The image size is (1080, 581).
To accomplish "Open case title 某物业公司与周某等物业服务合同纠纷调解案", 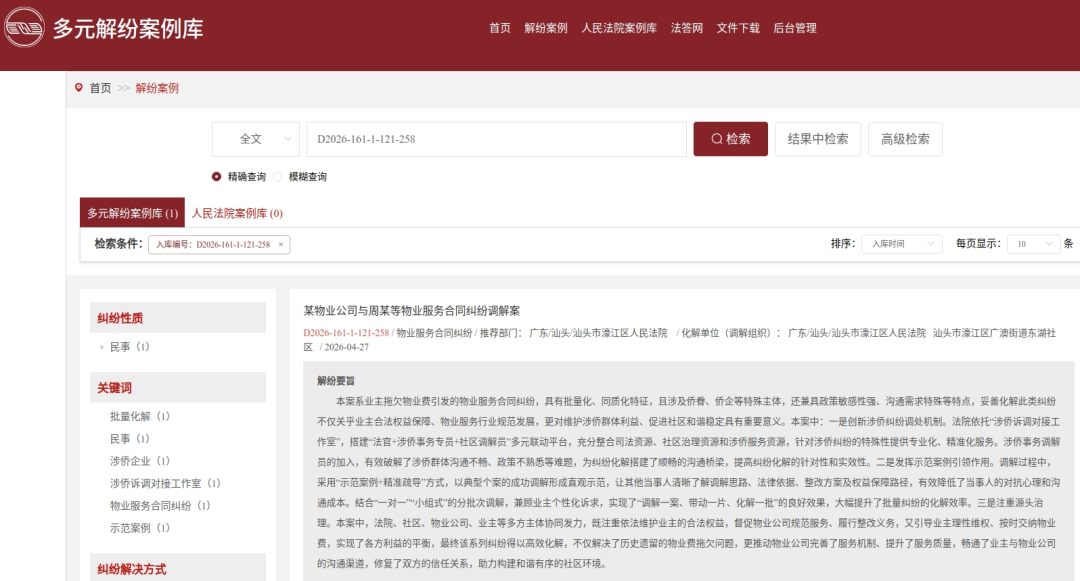I will (412, 311).
